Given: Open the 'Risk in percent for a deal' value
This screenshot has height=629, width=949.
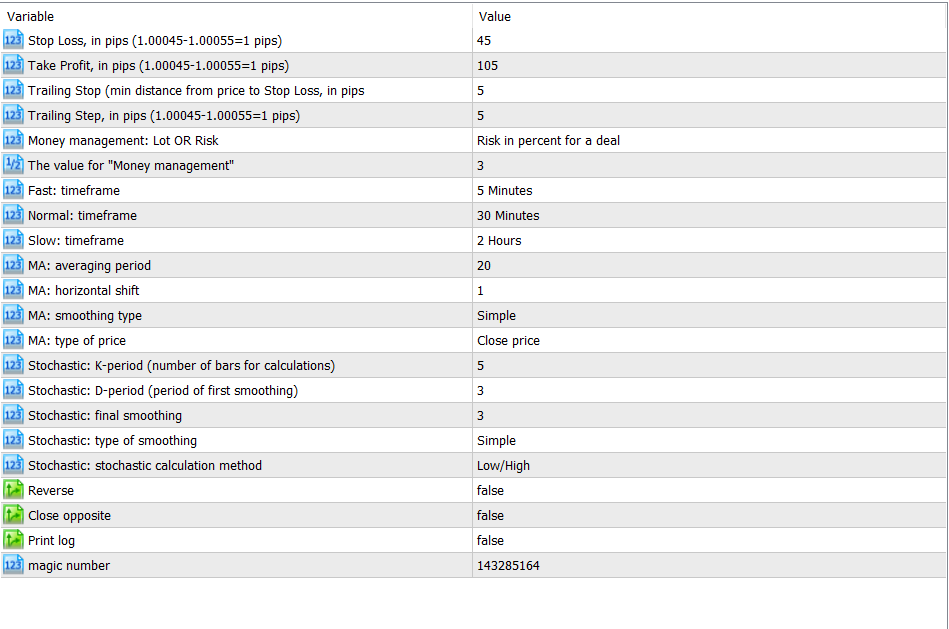Looking at the screenshot, I should pos(548,140).
